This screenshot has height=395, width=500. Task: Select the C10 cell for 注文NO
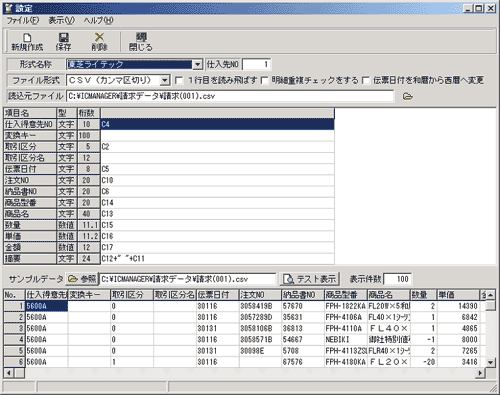(x=217, y=180)
